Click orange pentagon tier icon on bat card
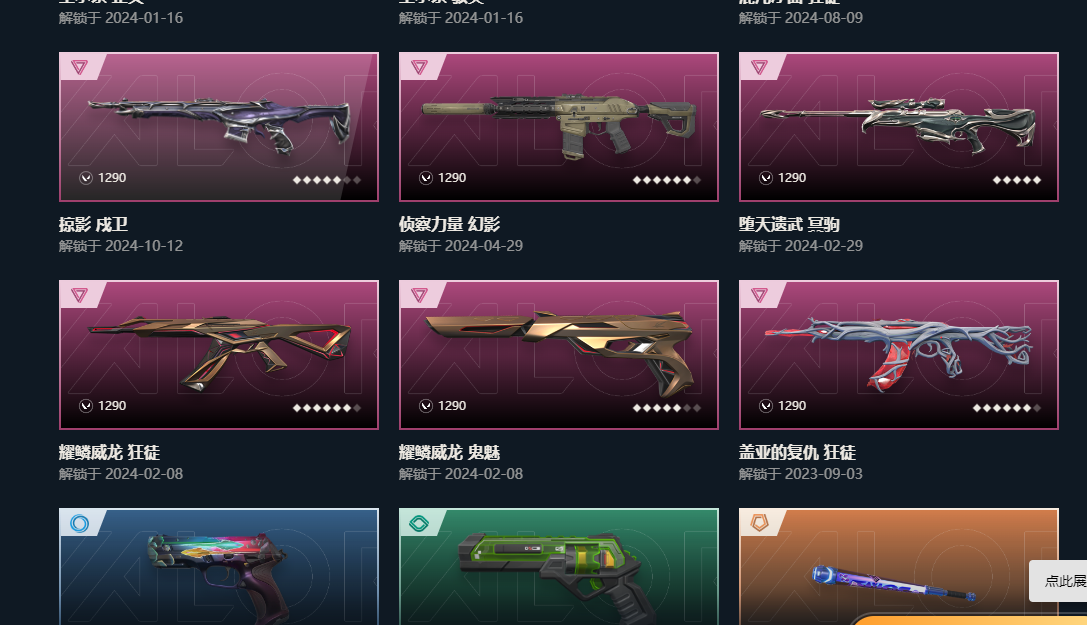This screenshot has height=625, width=1087. coord(759,523)
